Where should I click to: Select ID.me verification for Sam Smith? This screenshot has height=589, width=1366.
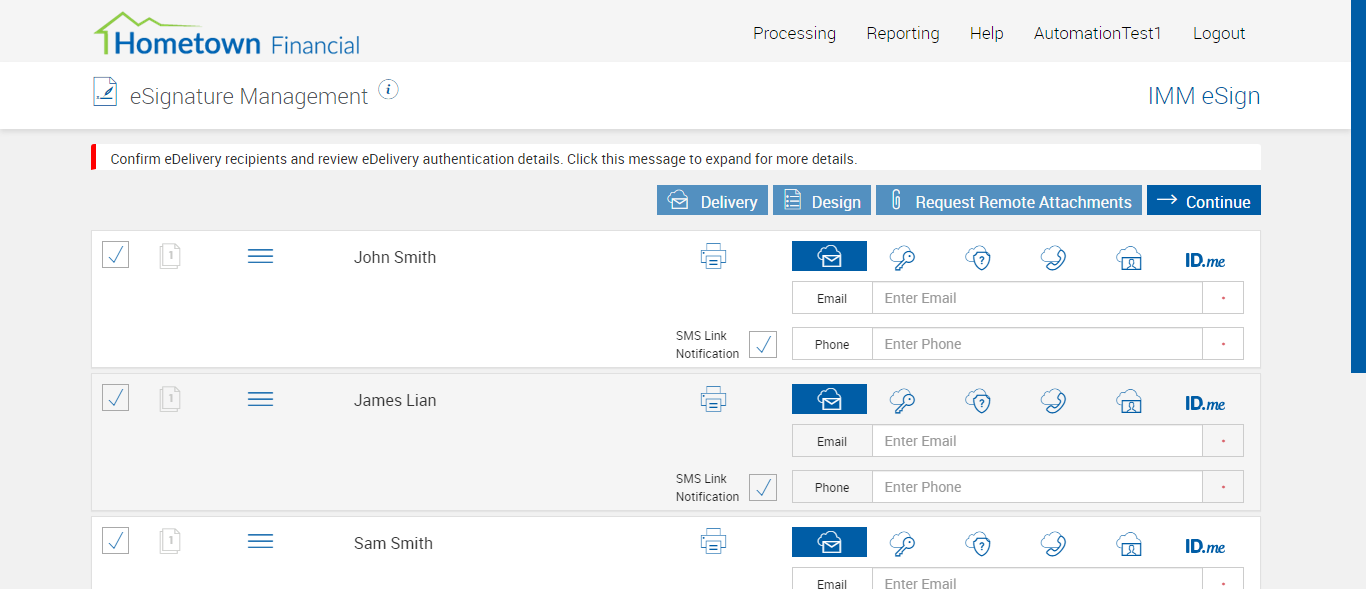pyautogui.click(x=1205, y=546)
